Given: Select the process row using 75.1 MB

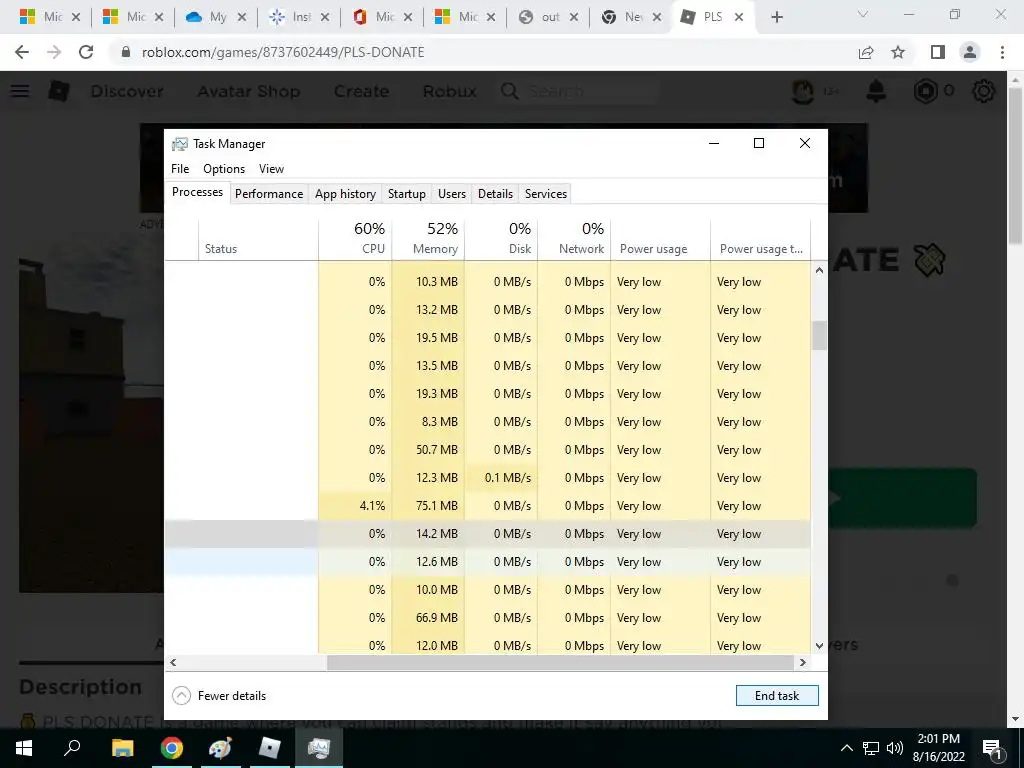Looking at the screenshot, I should (x=488, y=506).
